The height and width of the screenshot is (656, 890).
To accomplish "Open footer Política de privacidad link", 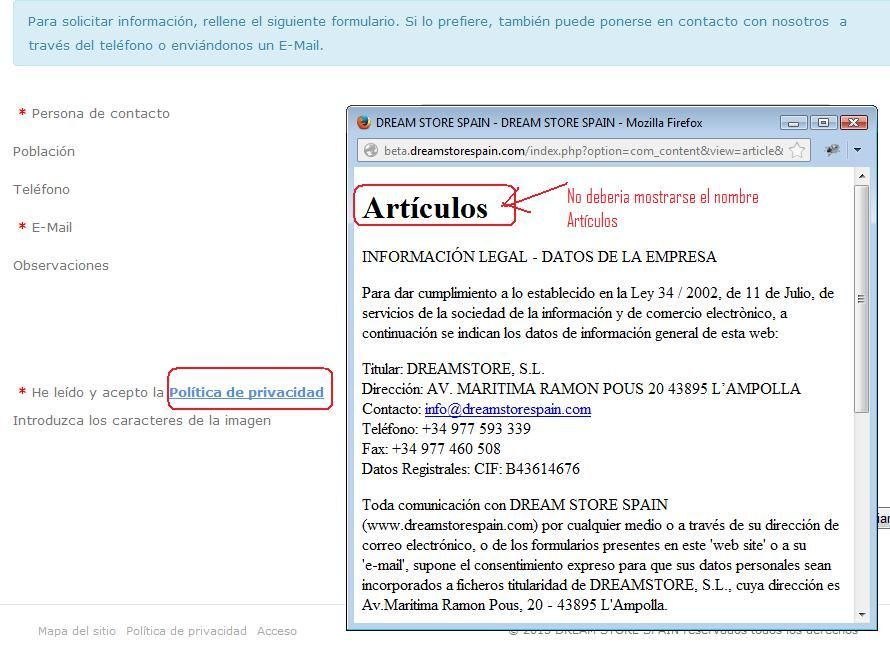I will point(186,631).
